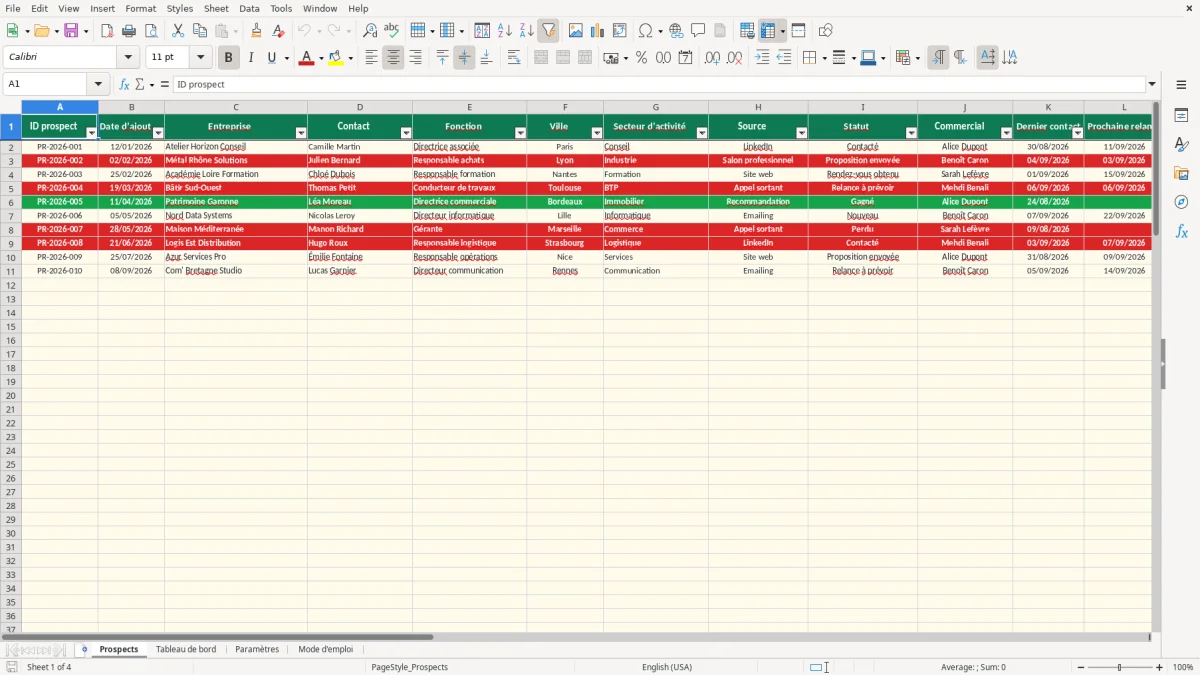Open Print Preview from toolbar
Image resolution: width=1200 pixels, height=675 pixels.
click(x=153, y=31)
